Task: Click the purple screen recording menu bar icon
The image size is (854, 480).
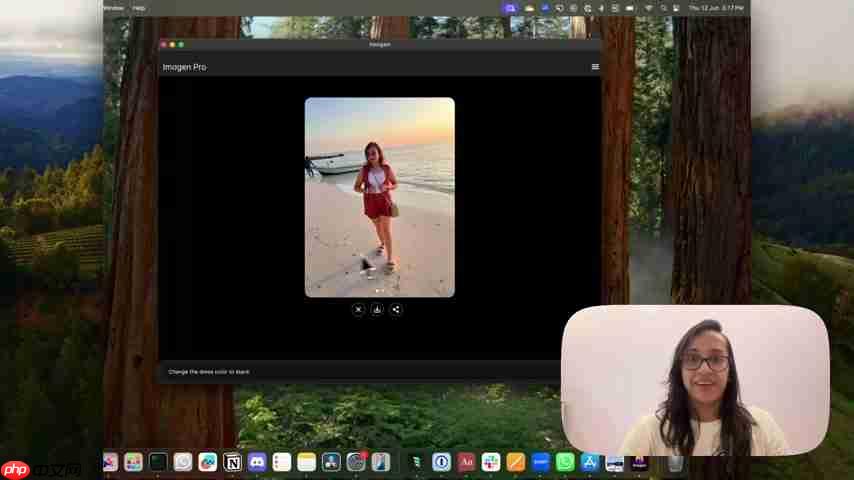Action: pos(510,8)
